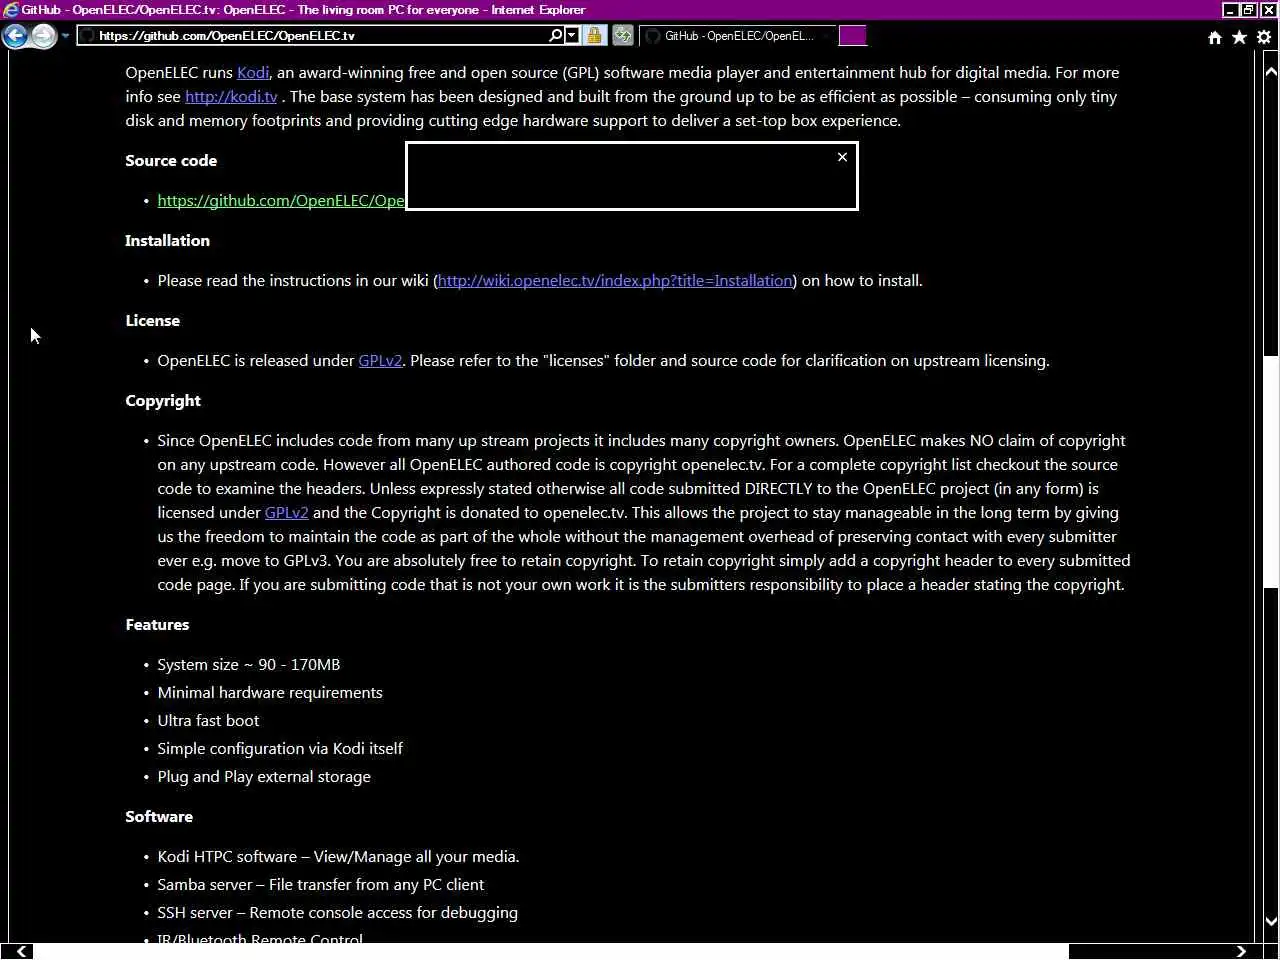Click 'SSH server' list item

point(337,913)
